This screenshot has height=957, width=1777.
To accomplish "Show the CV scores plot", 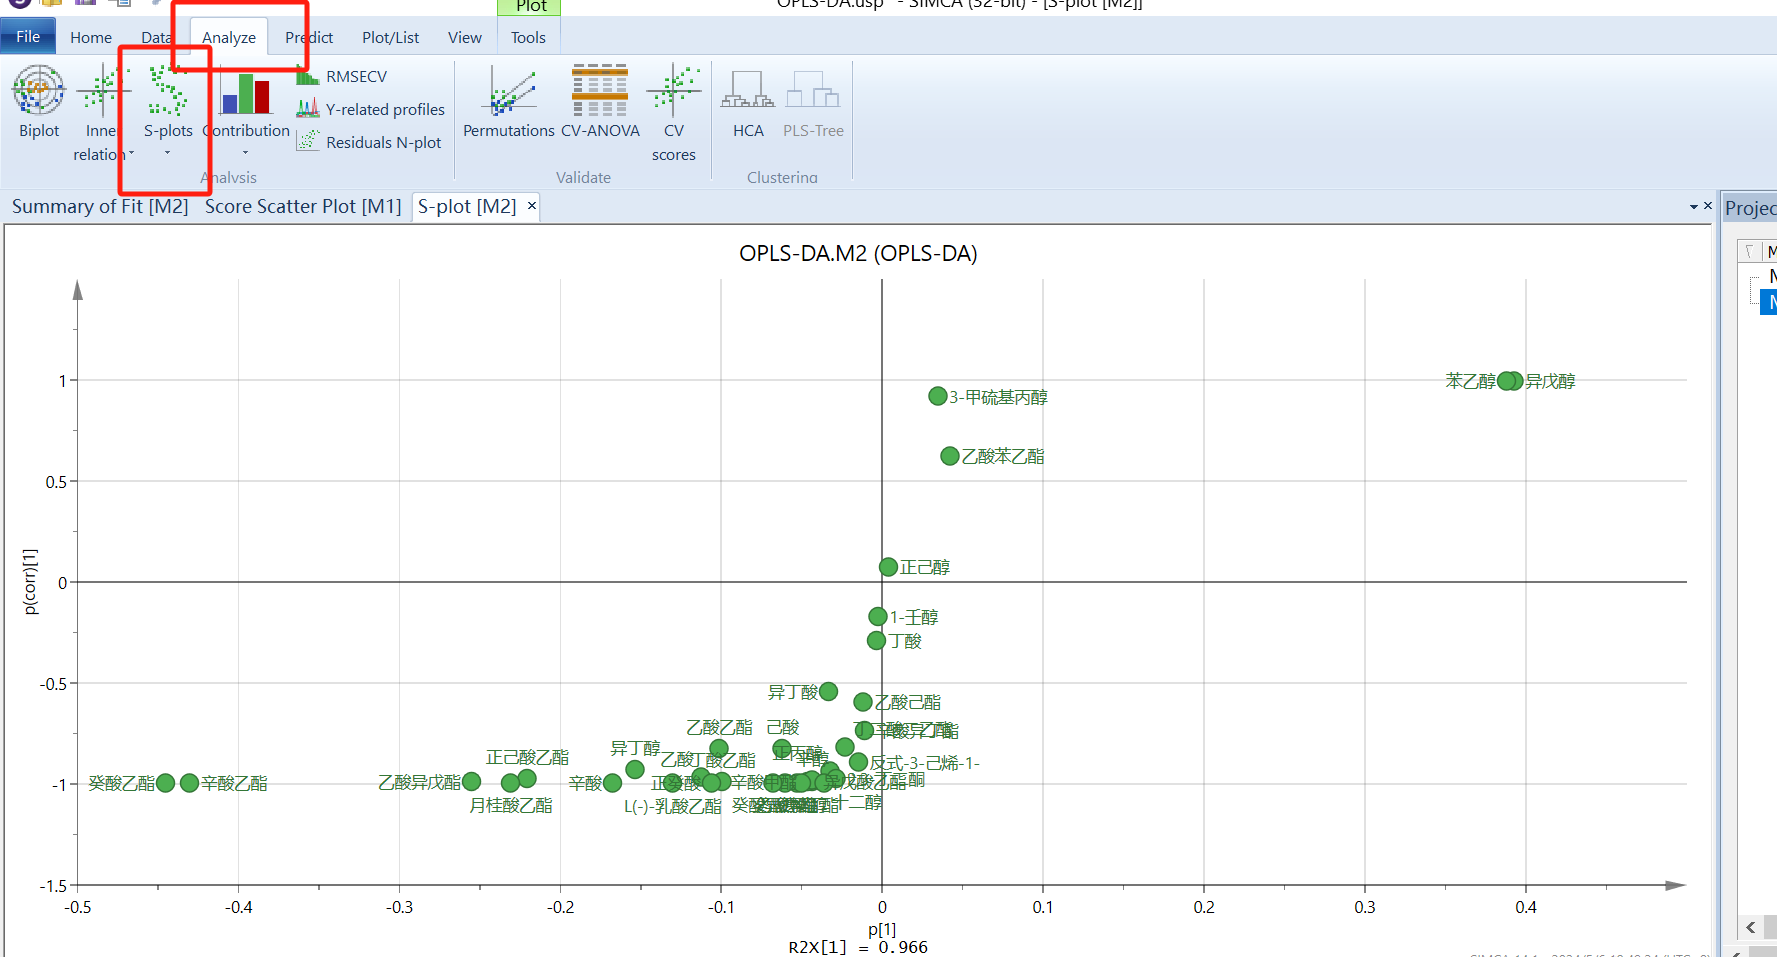I will tap(673, 92).
